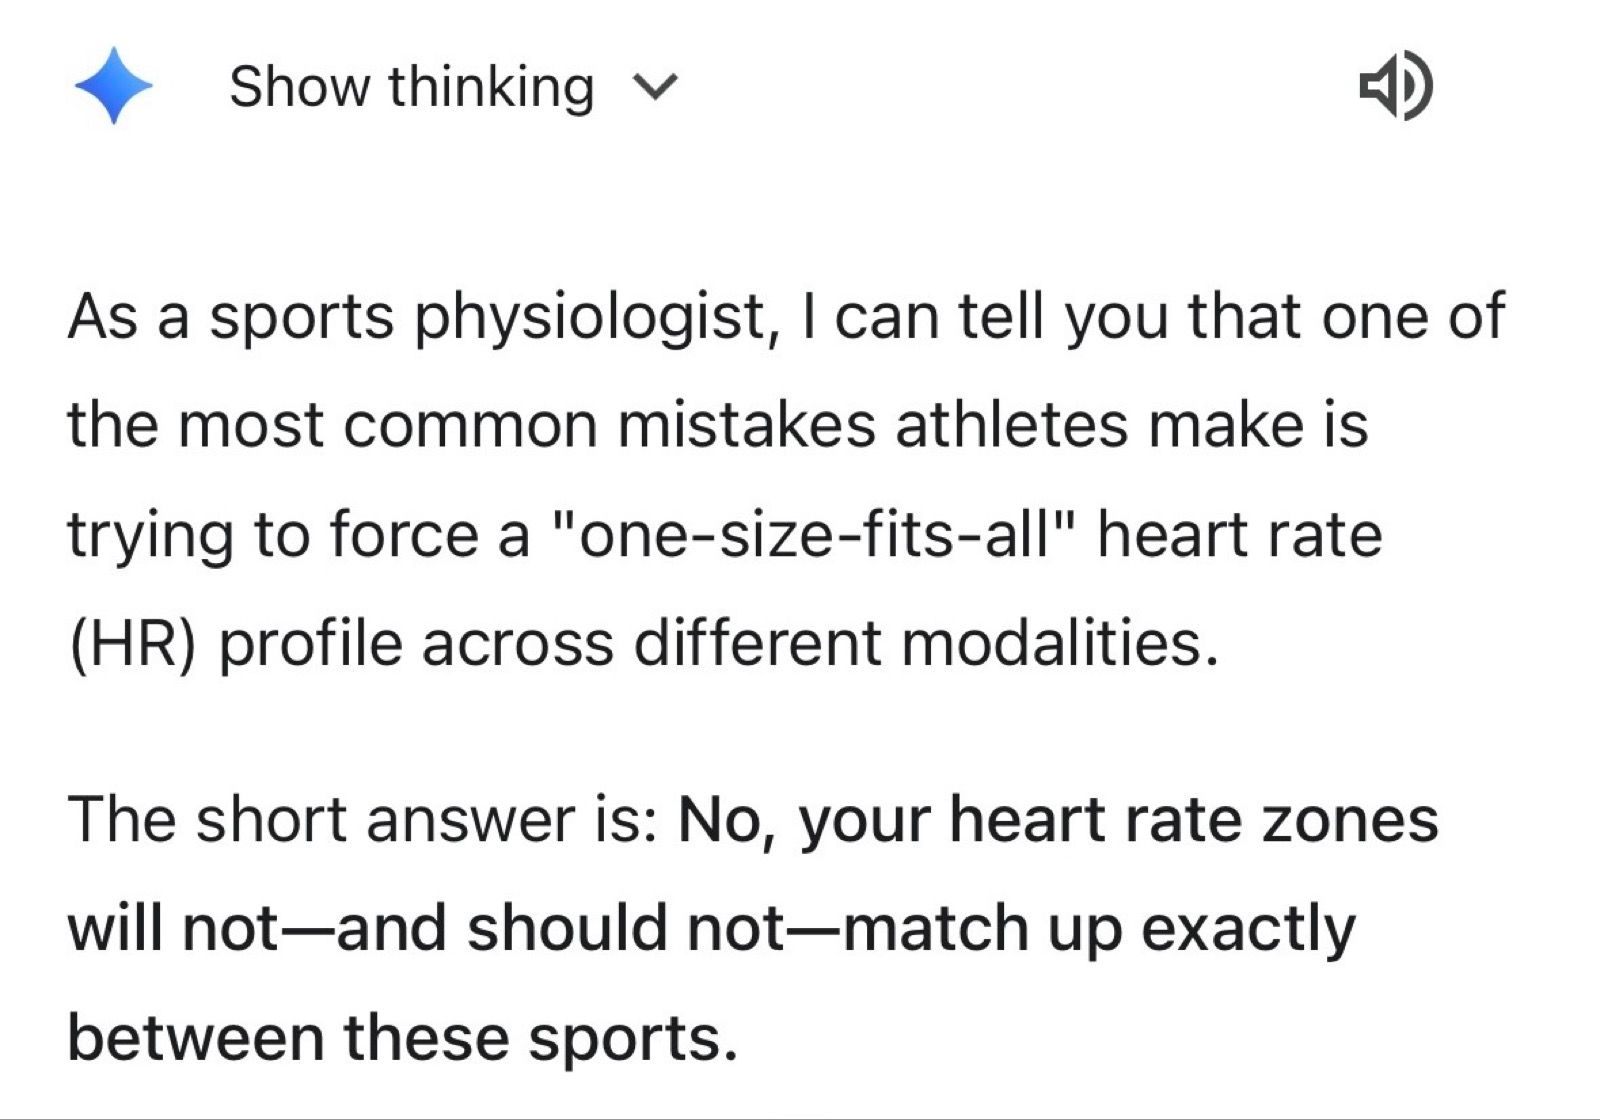Click the word "athletes" in first paragraph
Viewport: 1600px width, 1120px height.
coord(1011,426)
